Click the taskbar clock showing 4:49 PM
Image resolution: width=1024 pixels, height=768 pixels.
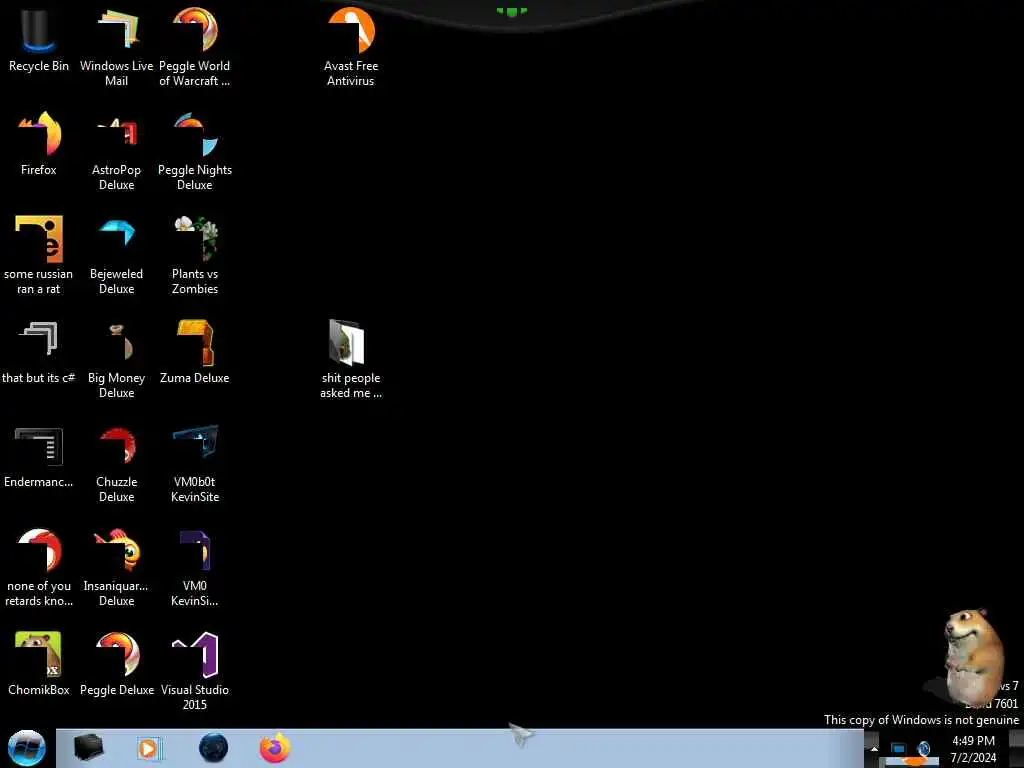(973, 749)
